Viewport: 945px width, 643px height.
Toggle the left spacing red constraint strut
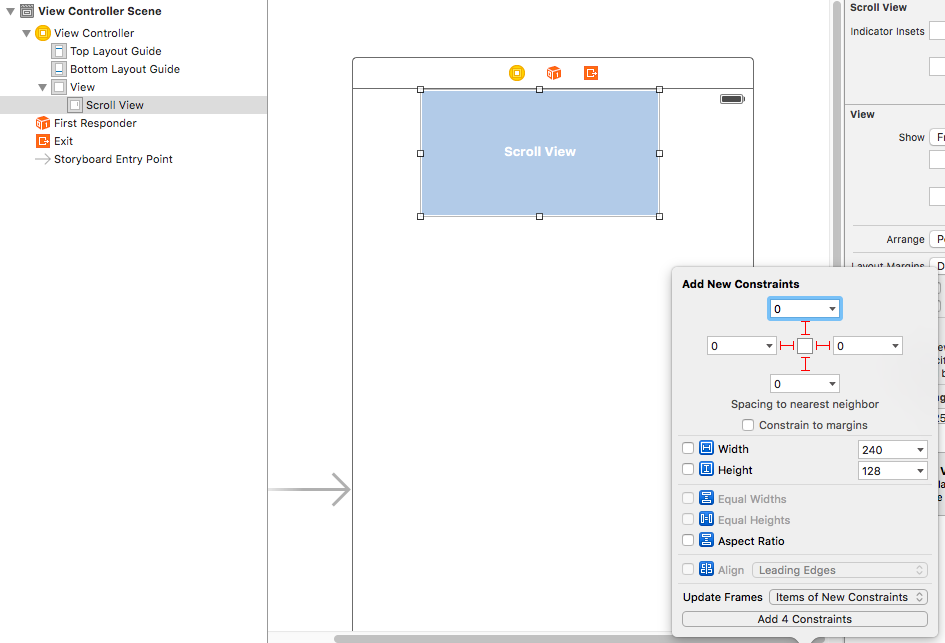786,346
